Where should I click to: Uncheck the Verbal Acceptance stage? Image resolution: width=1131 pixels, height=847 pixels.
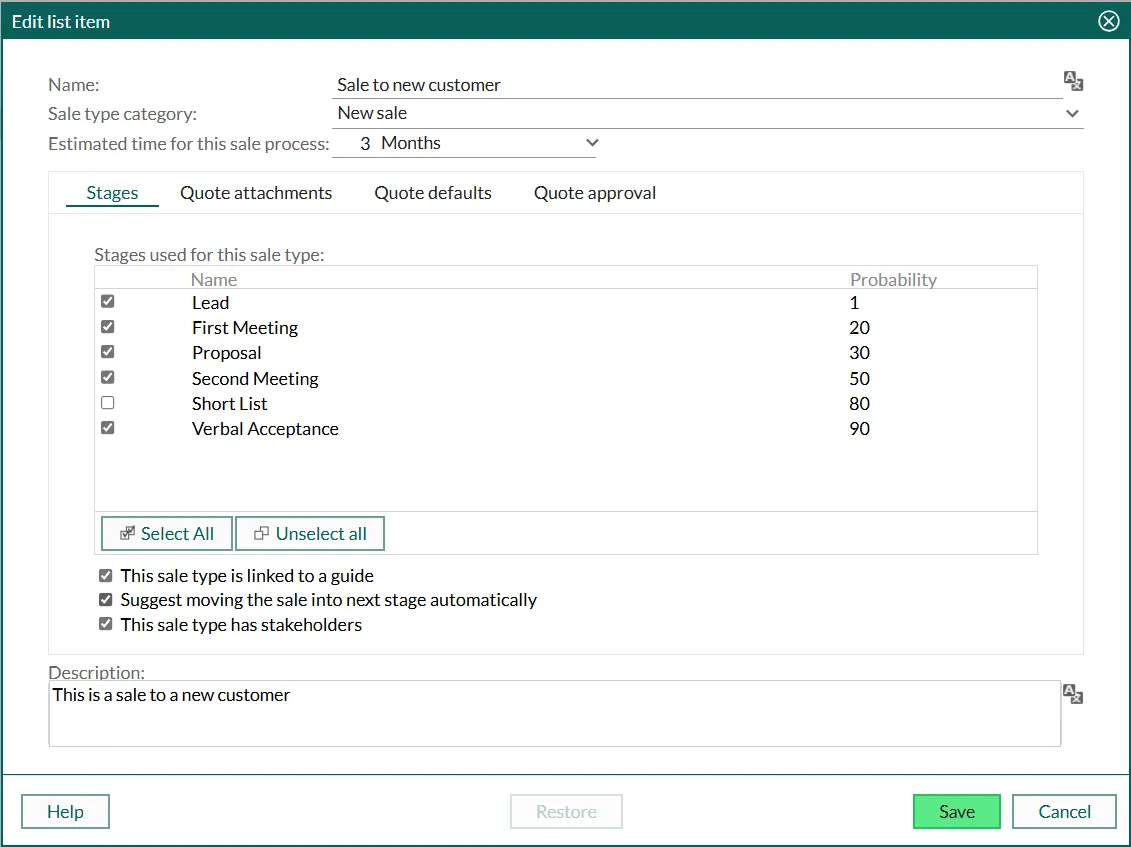[x=108, y=428]
